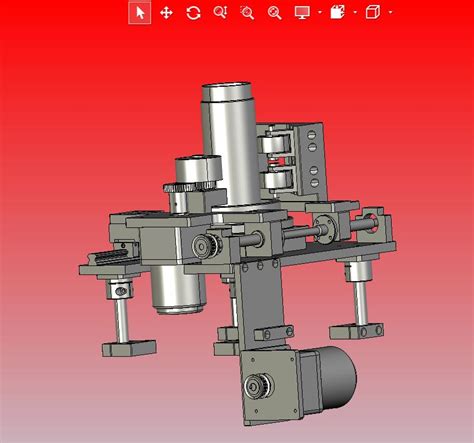Open the monitor display settings icon
The image size is (474, 443).
click(302, 13)
